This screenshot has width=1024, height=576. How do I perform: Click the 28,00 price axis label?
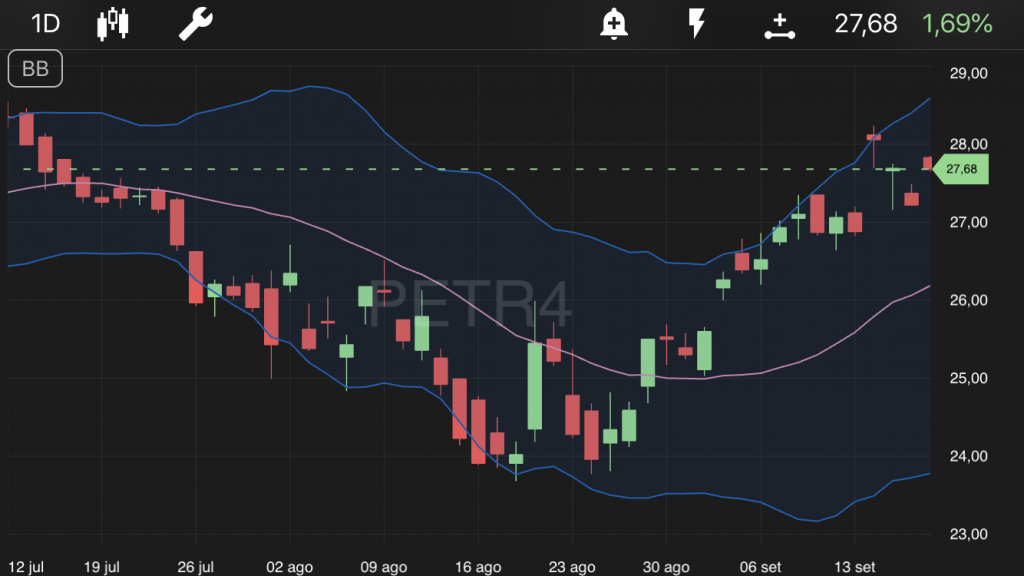(968, 144)
